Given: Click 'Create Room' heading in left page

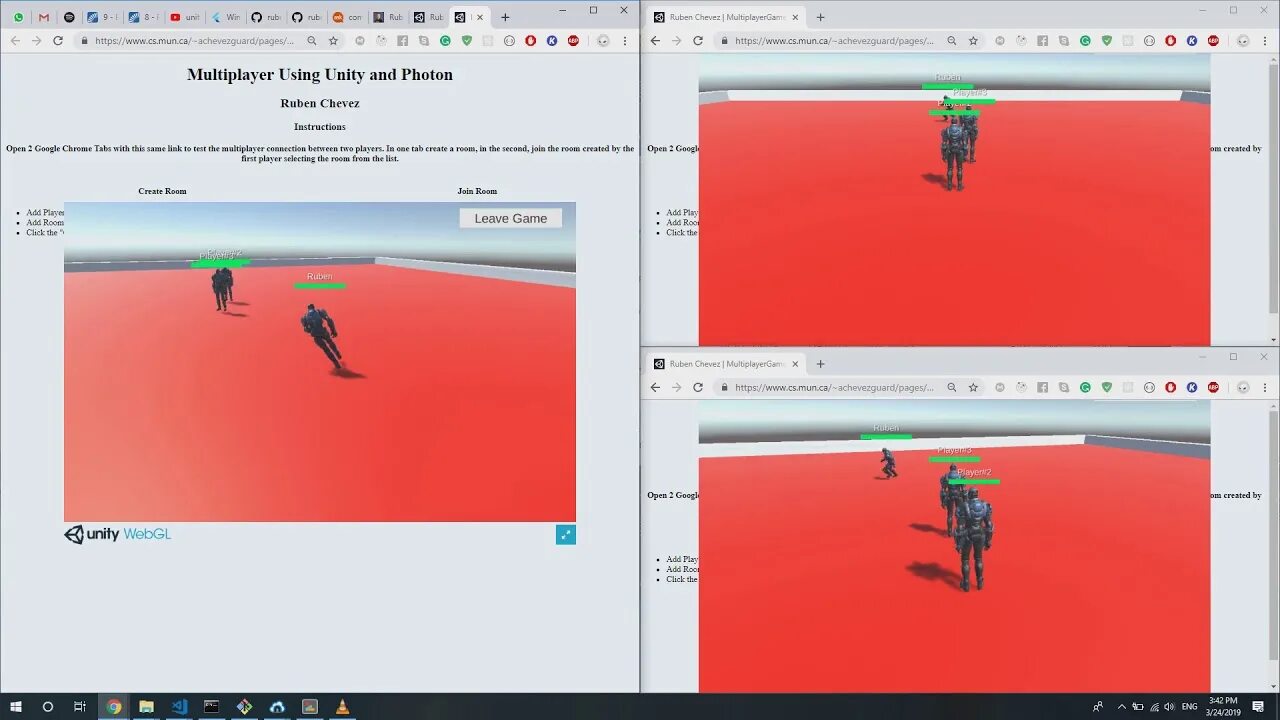Looking at the screenshot, I should tap(162, 191).
